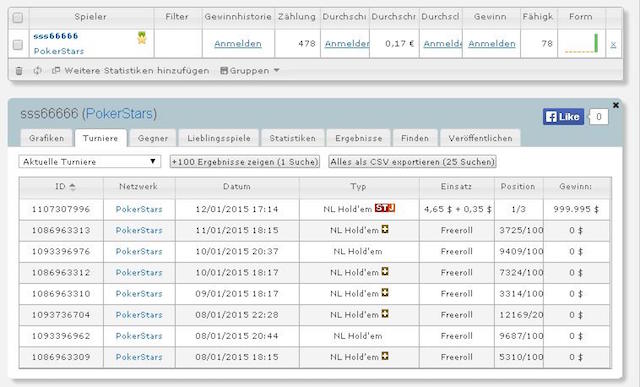Click date 11/01/2015 18:15
Screen dimensions: 640x387
point(237,231)
